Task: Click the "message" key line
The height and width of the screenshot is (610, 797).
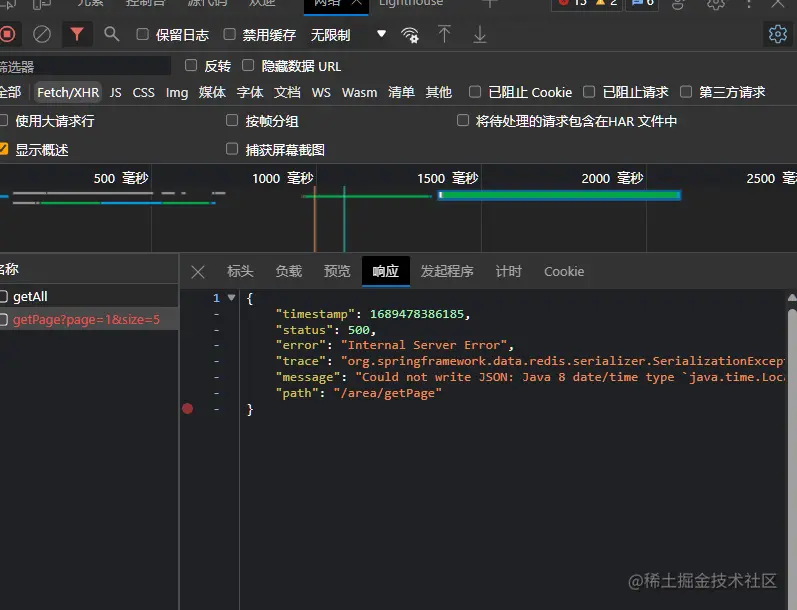Action: click(308, 377)
